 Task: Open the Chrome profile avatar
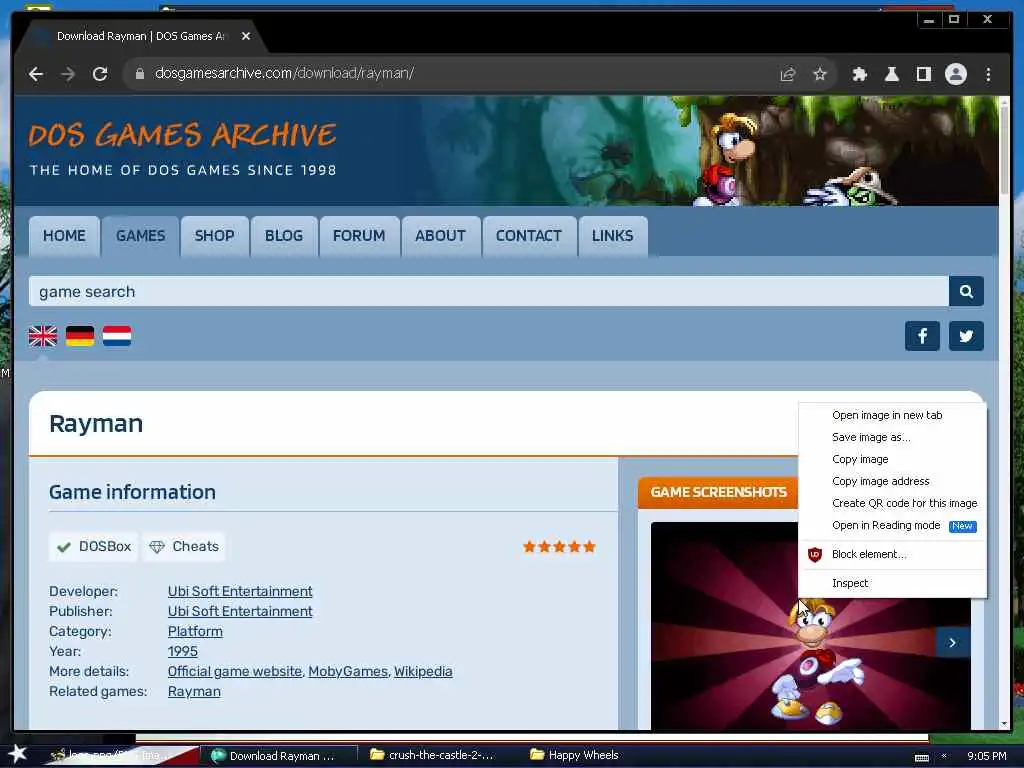tap(955, 74)
